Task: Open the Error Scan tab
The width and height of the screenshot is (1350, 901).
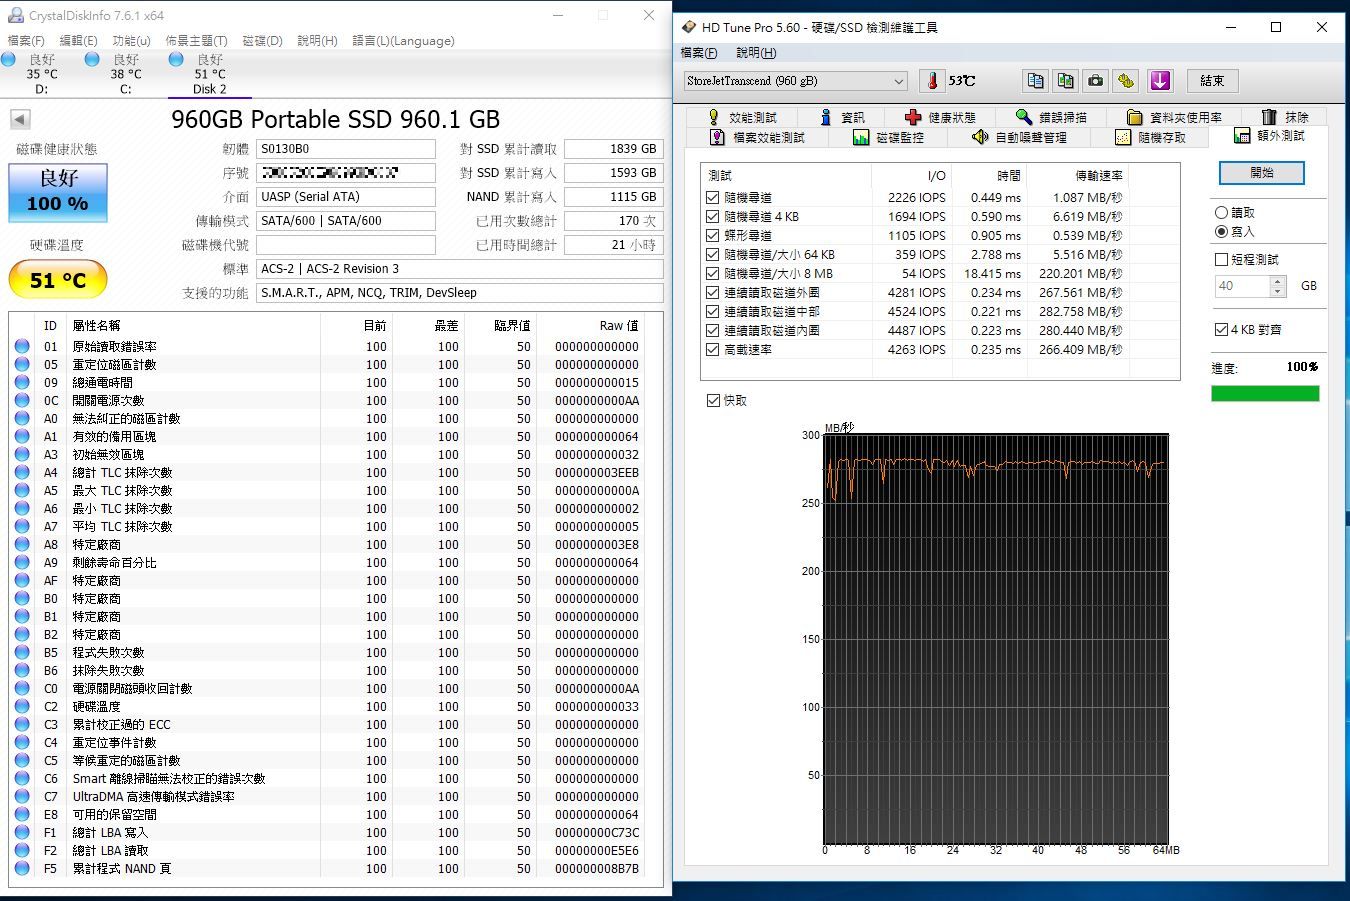Action: click(1050, 117)
